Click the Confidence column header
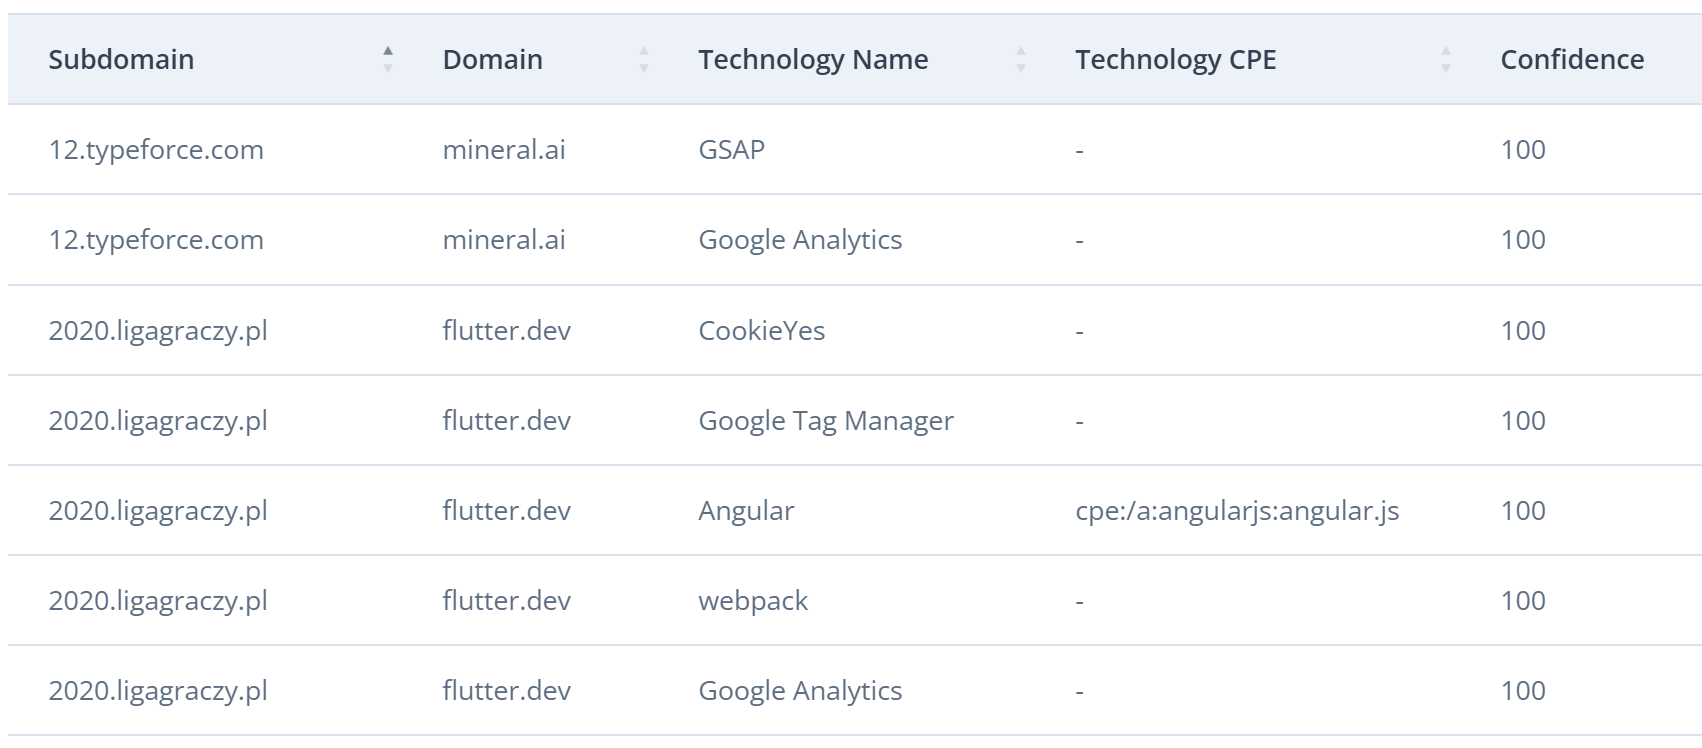Screen dimensions: 1702x748 click(1572, 60)
